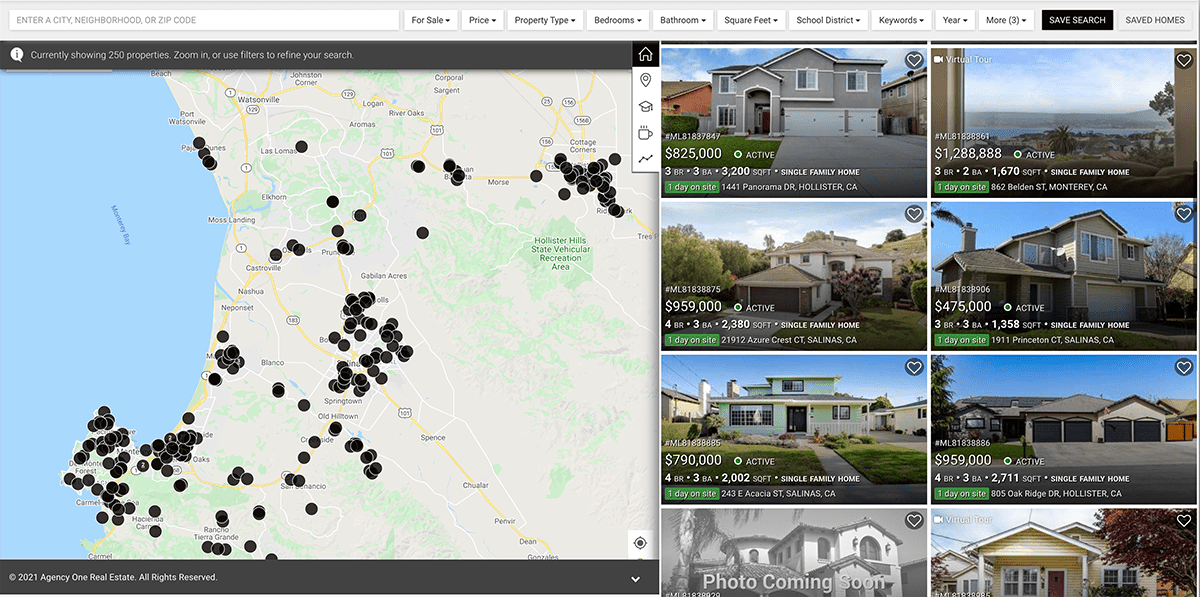
Task: Click the map marker beside Las Lomas
Action: (301, 146)
